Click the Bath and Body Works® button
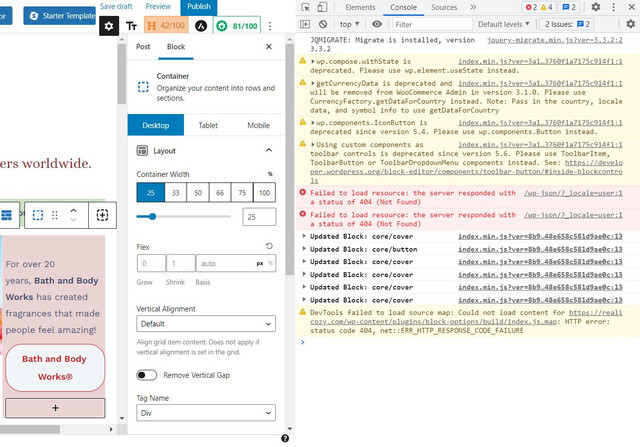640x447 pixels. (x=55, y=367)
